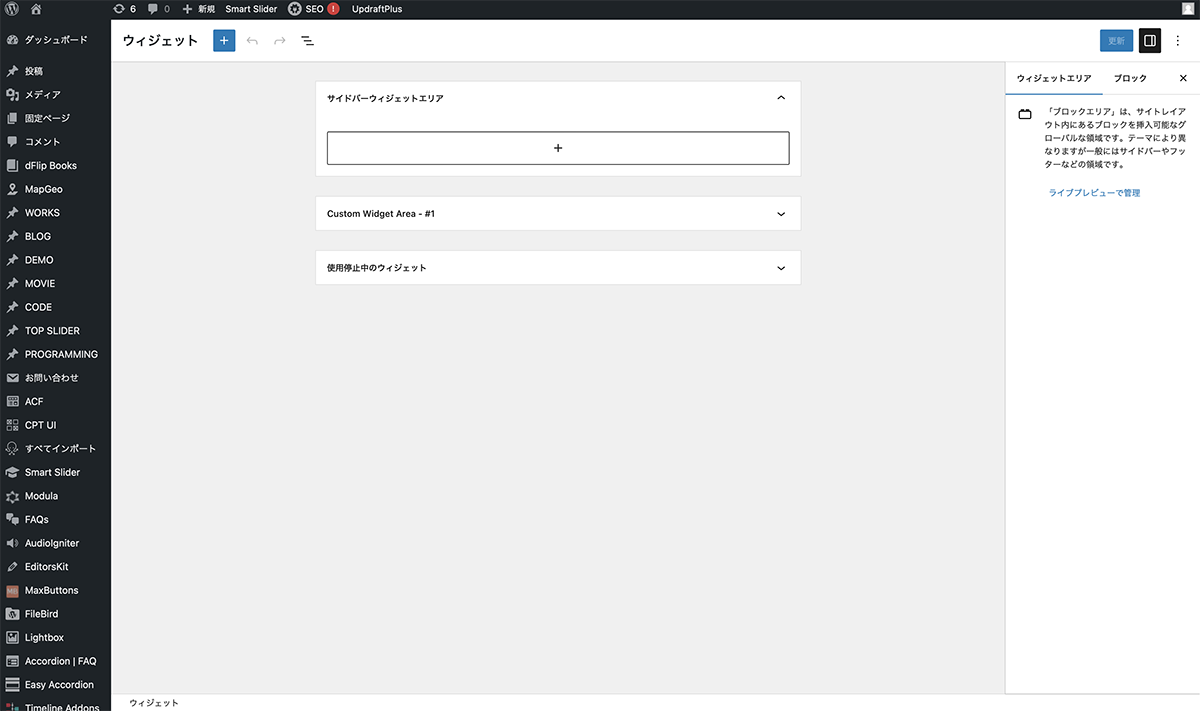Click the WordPress logo in admin bar
The width and height of the screenshot is (1200, 711).
coord(11,9)
